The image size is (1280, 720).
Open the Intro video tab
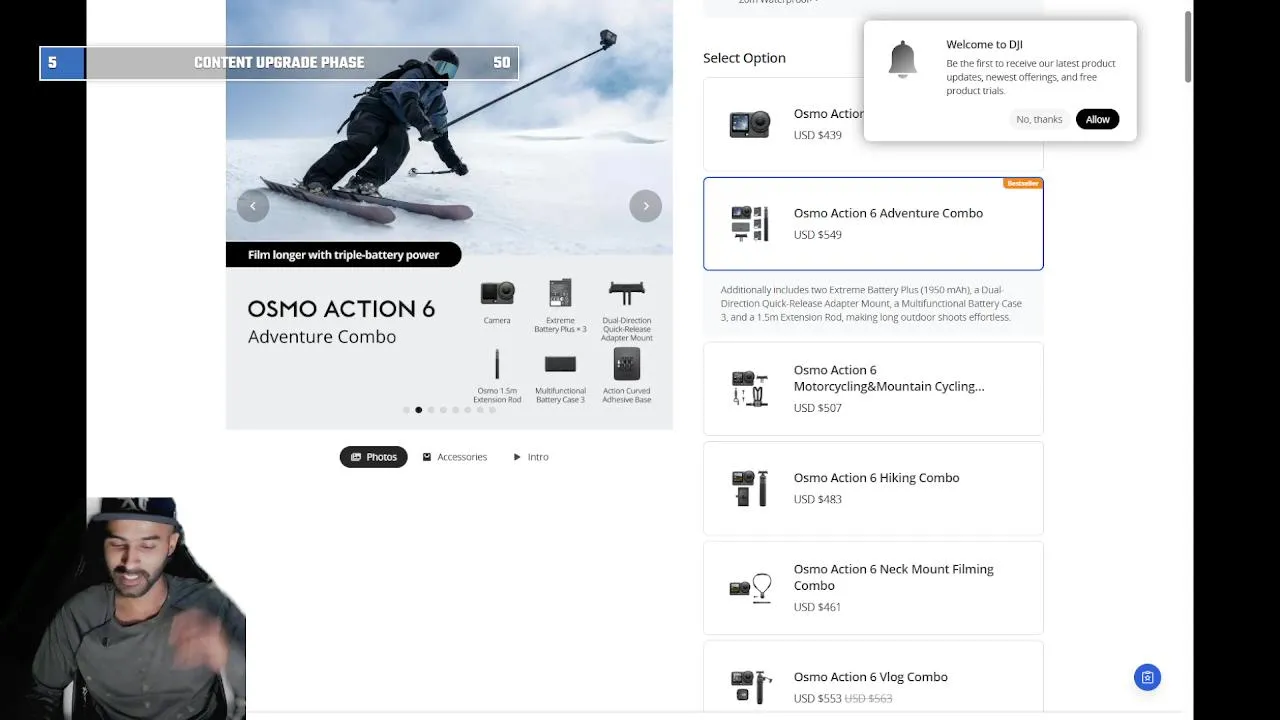point(531,457)
